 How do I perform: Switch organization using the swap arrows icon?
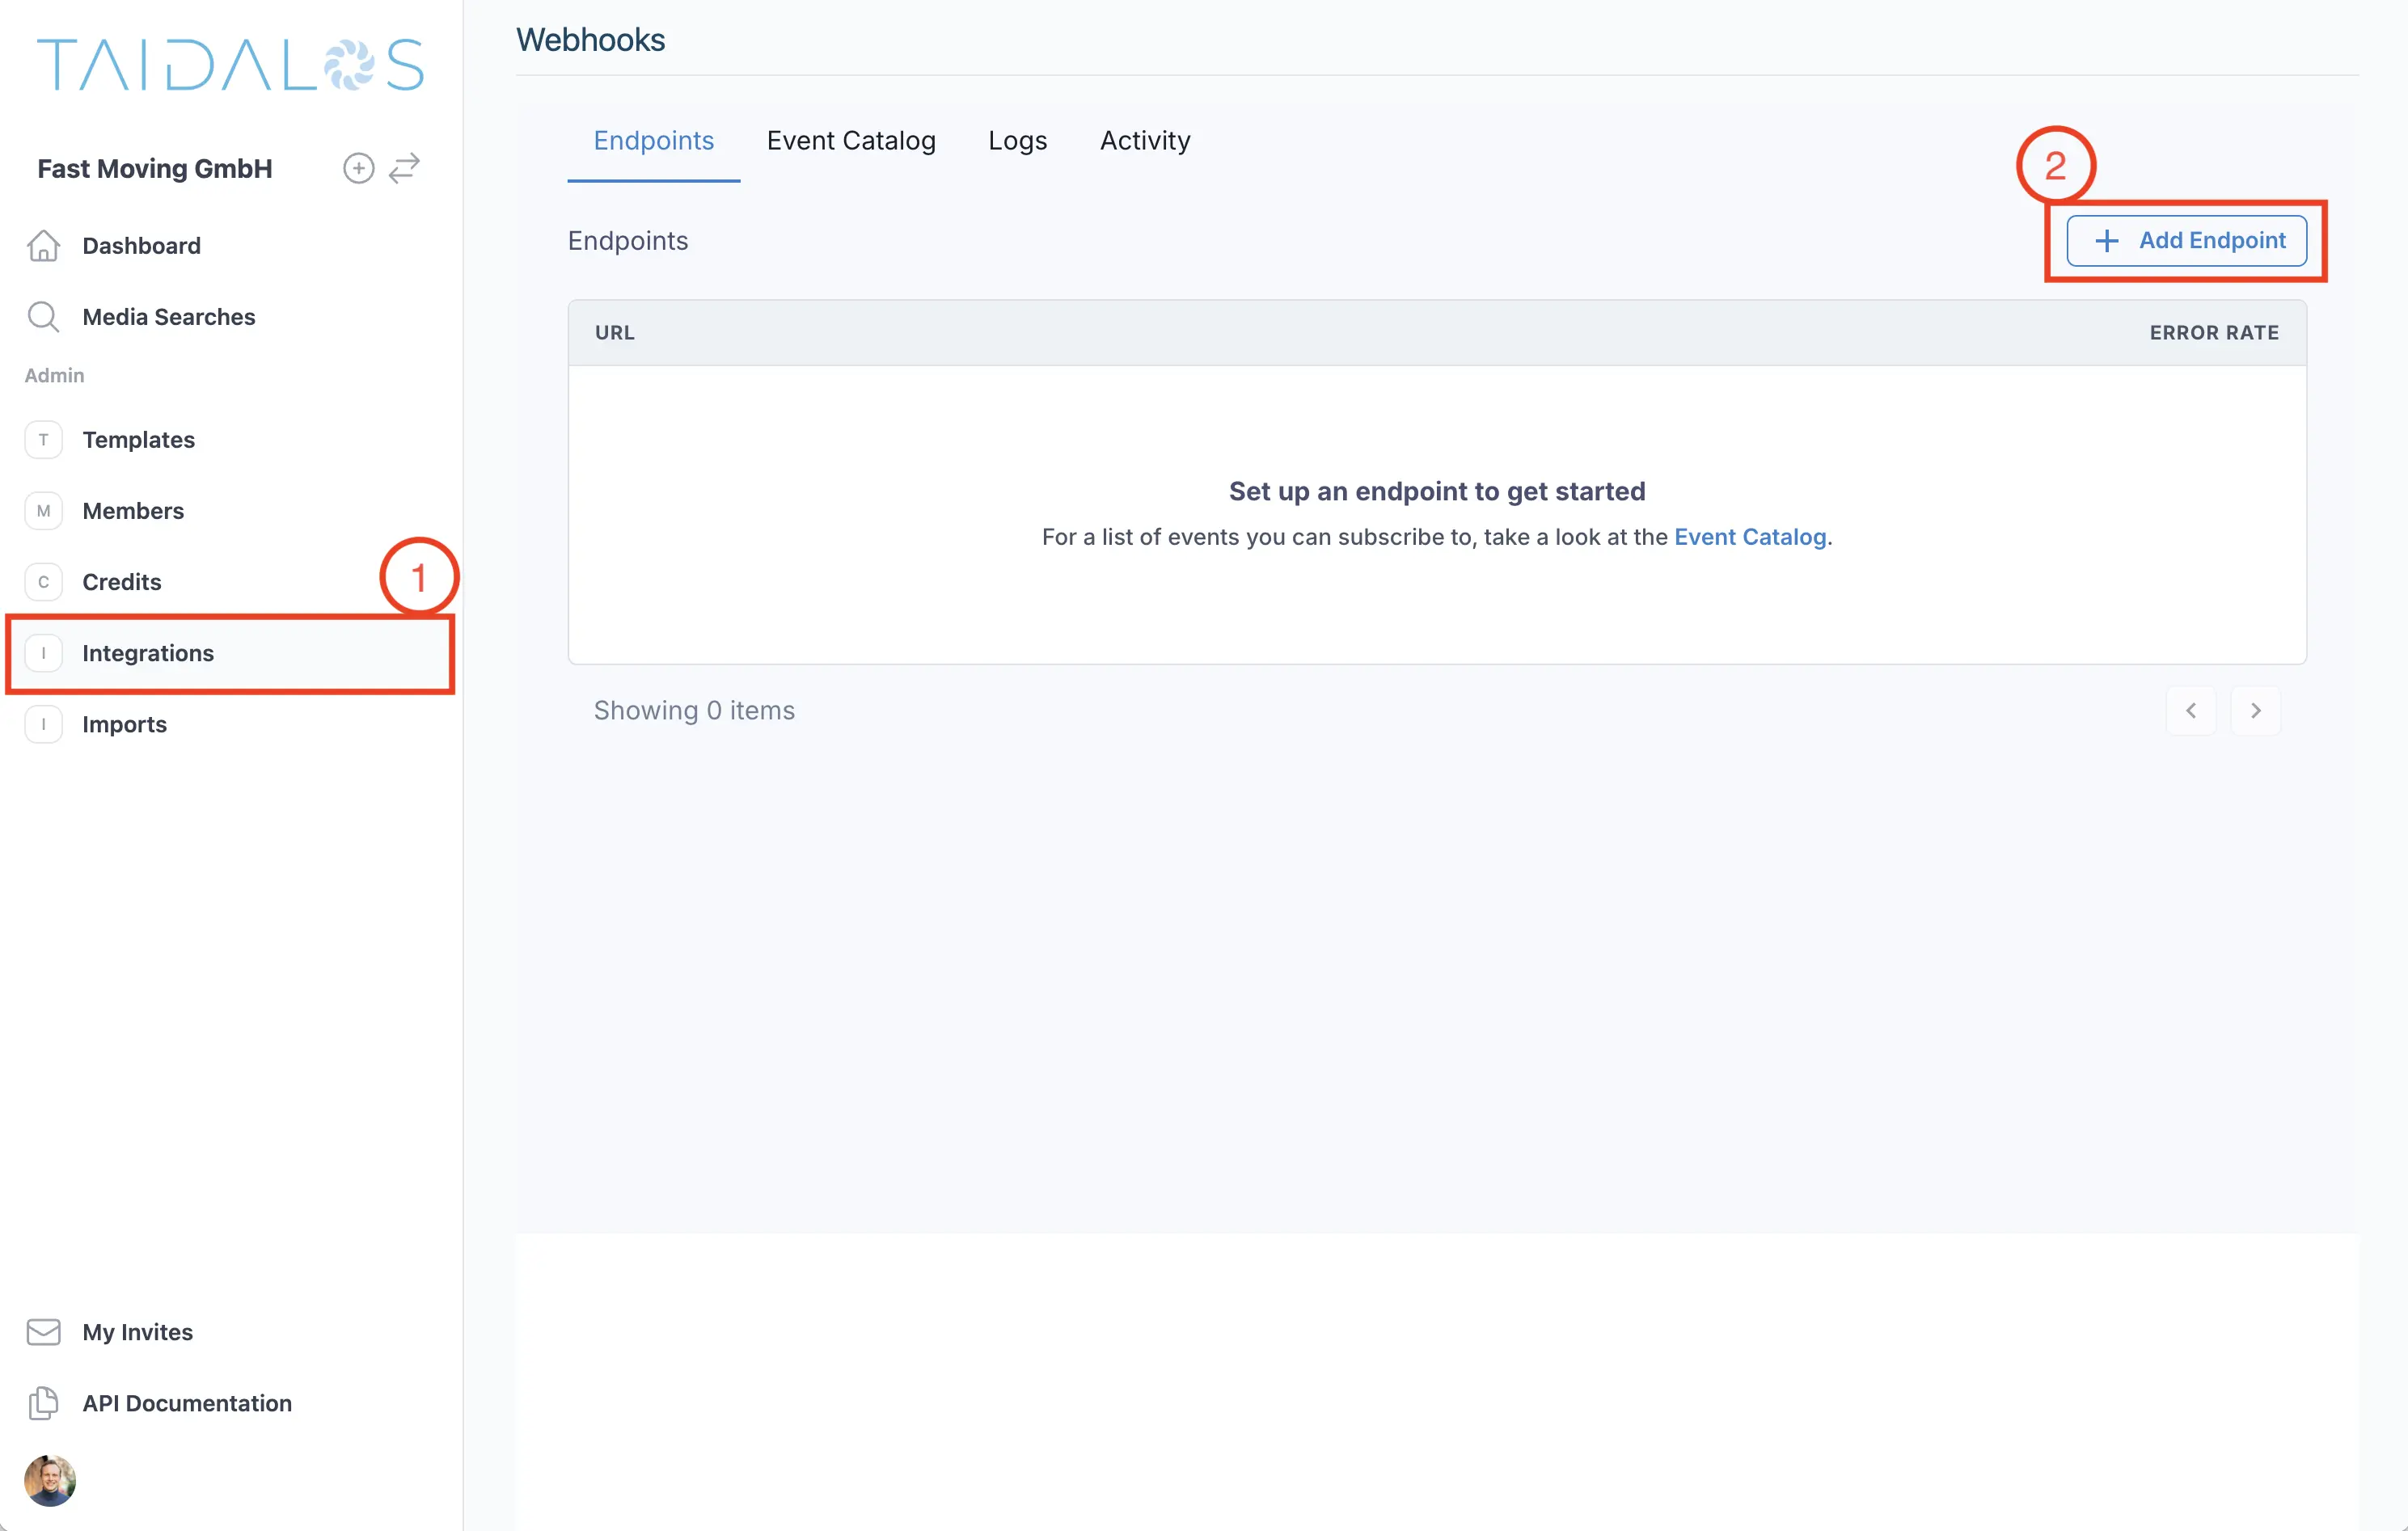point(404,168)
